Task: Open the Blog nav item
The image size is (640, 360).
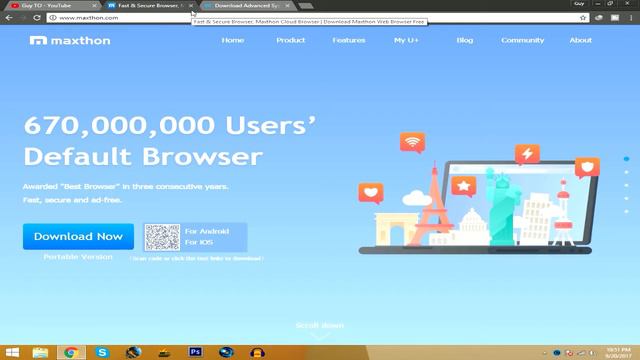Action: 464,40
